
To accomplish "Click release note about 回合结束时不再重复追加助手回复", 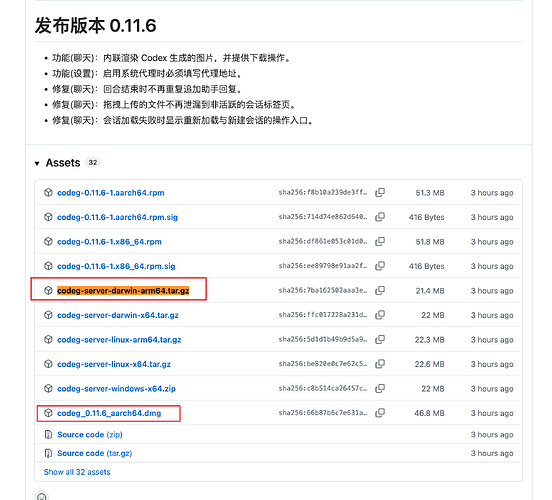I will [148, 89].
